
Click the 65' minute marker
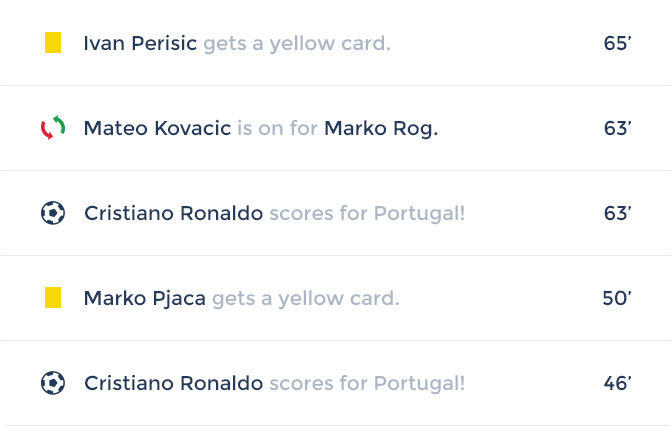click(x=617, y=43)
